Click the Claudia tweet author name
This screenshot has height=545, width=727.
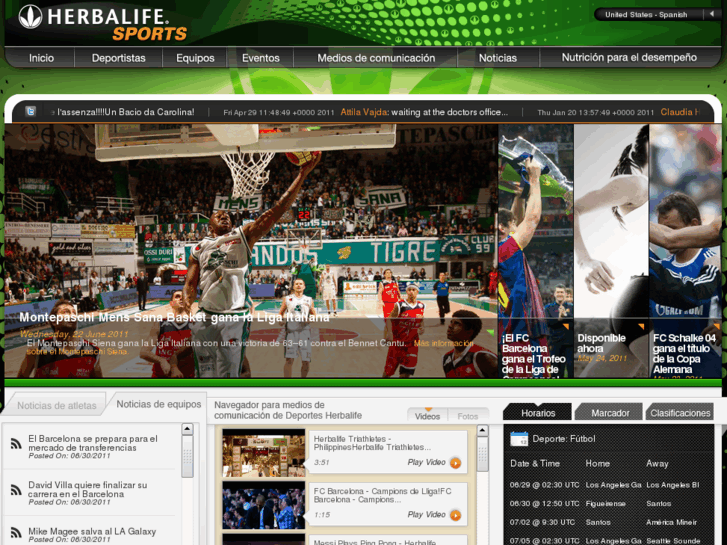click(x=680, y=112)
